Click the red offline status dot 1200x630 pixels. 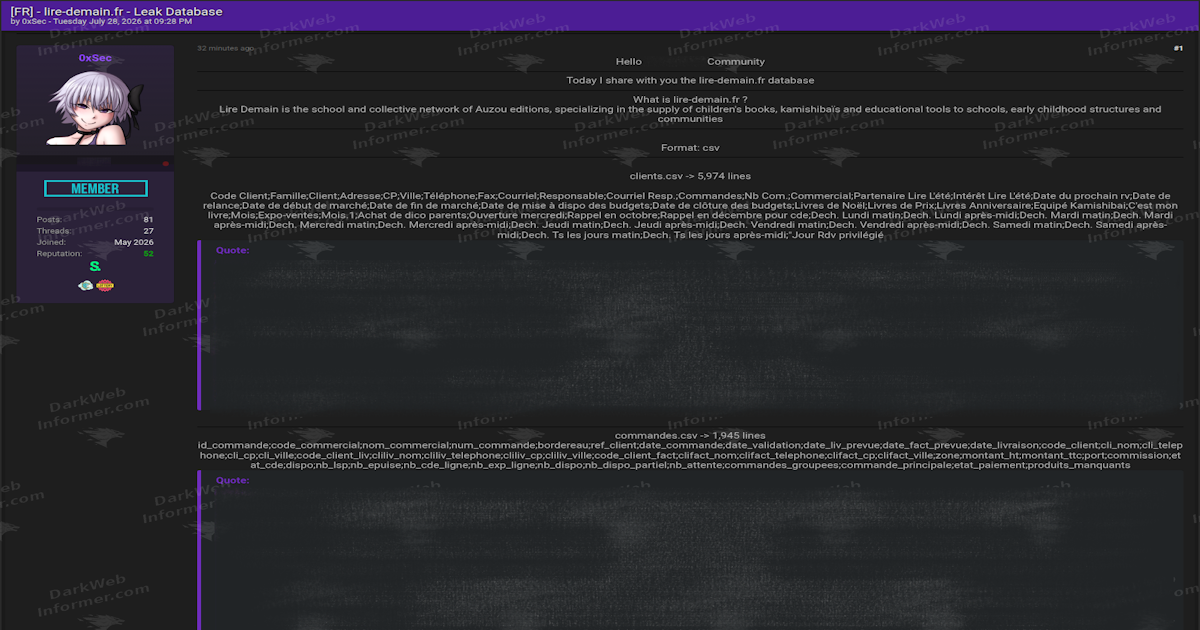[x=166, y=164]
